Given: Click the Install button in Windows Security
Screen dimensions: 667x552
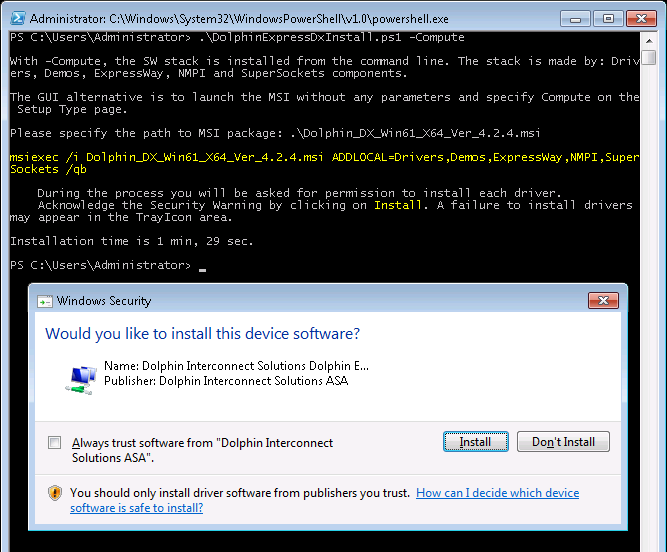Looking at the screenshot, I should click(476, 442).
